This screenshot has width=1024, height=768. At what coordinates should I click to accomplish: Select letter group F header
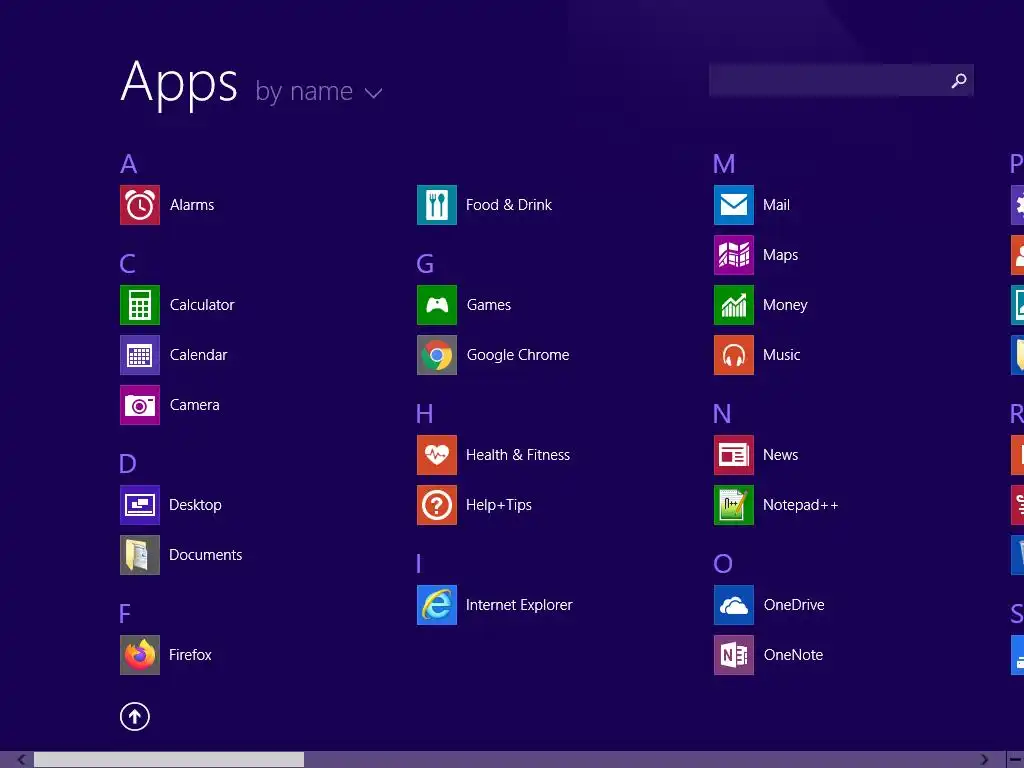point(125,614)
